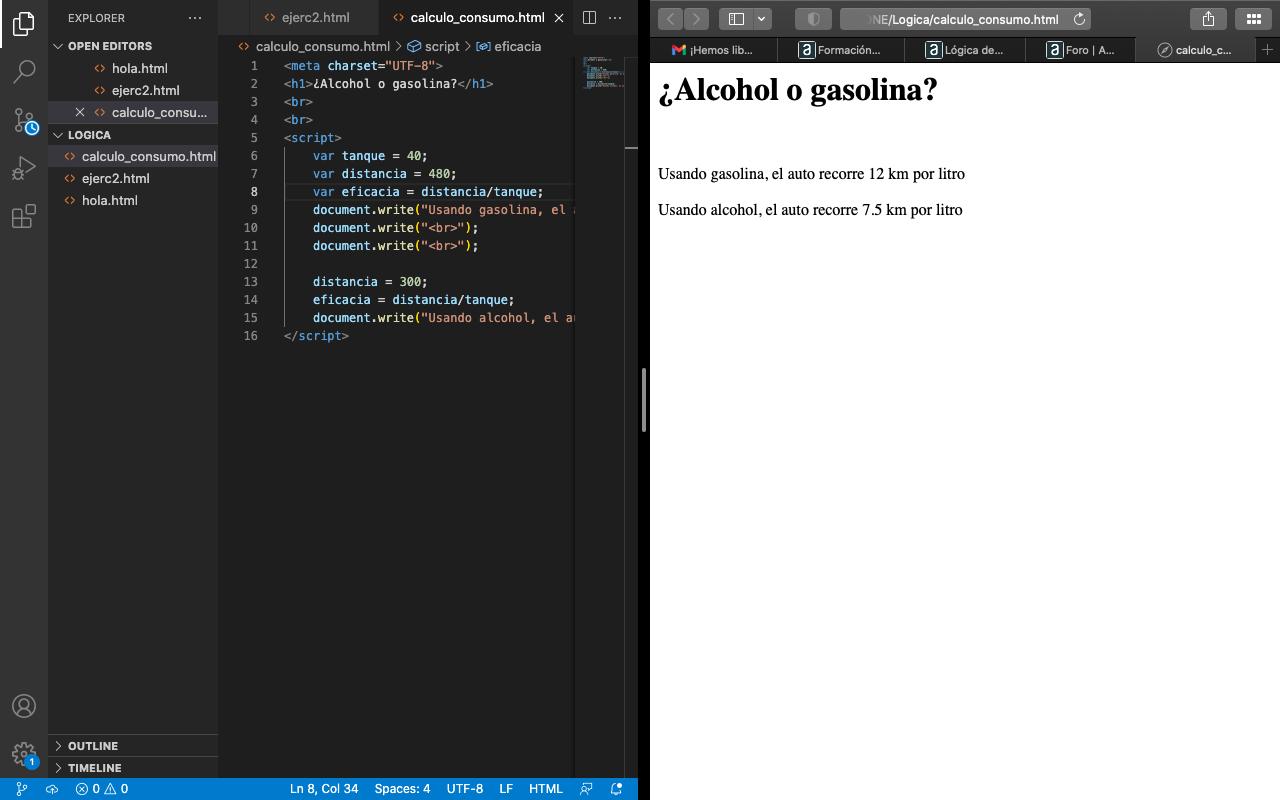The width and height of the screenshot is (1280, 800).
Task: Click 'var tanque = 40;' on line 6
Action: 370,156
